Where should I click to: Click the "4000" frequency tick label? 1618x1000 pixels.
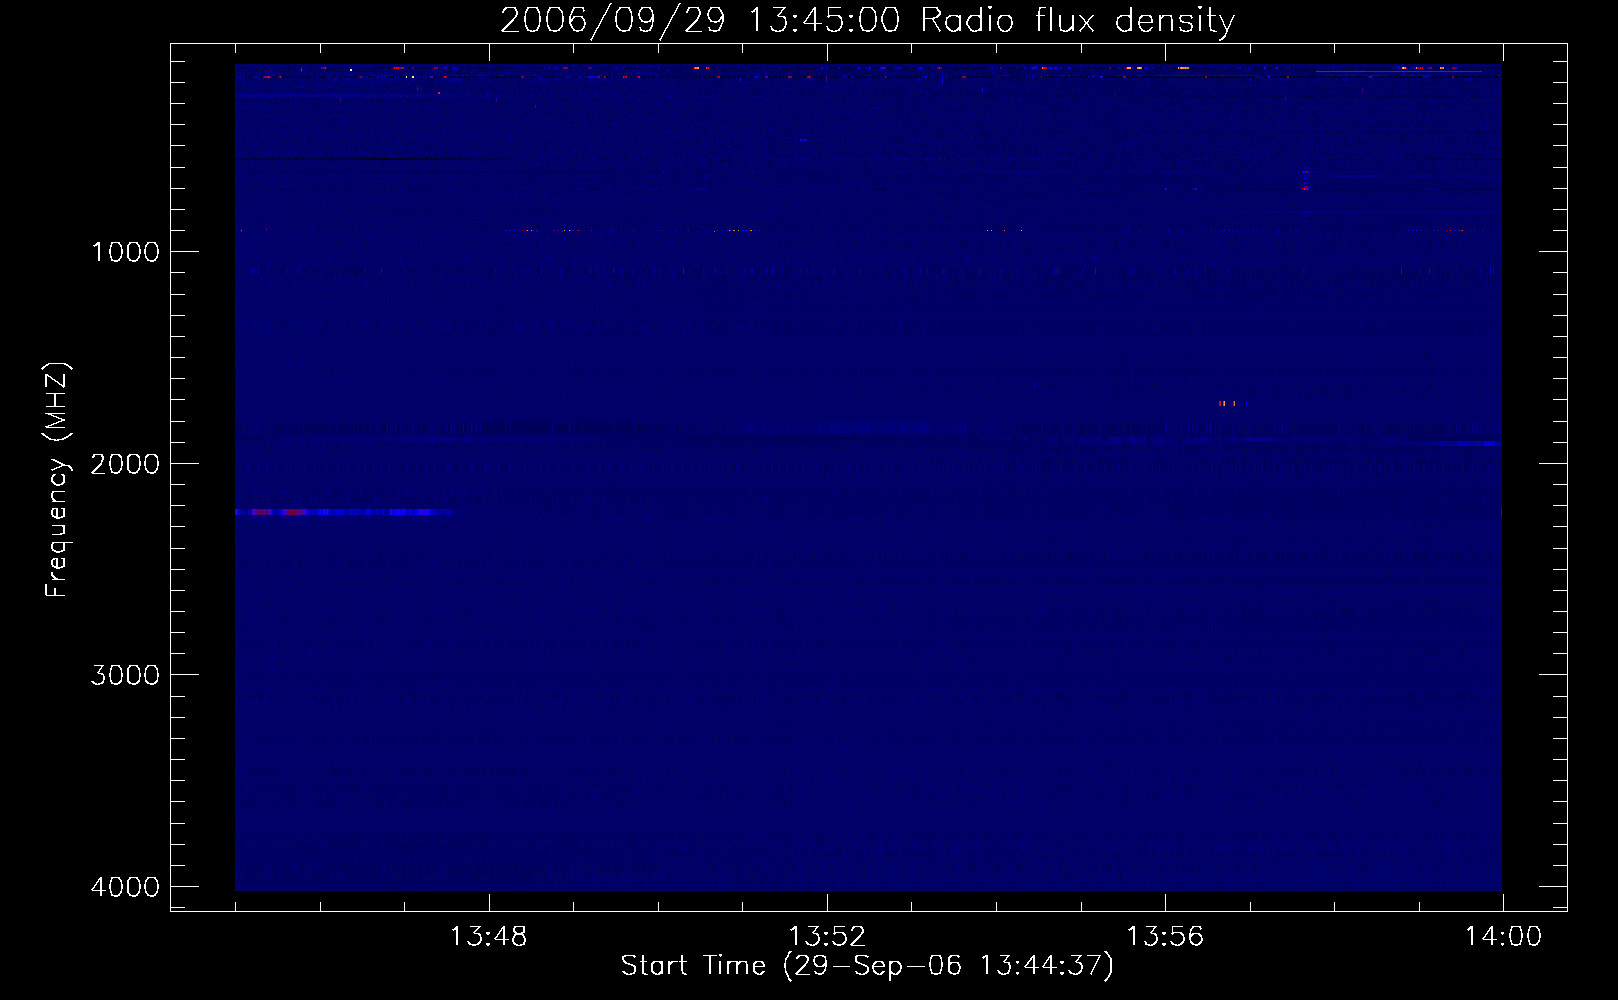(x=125, y=886)
